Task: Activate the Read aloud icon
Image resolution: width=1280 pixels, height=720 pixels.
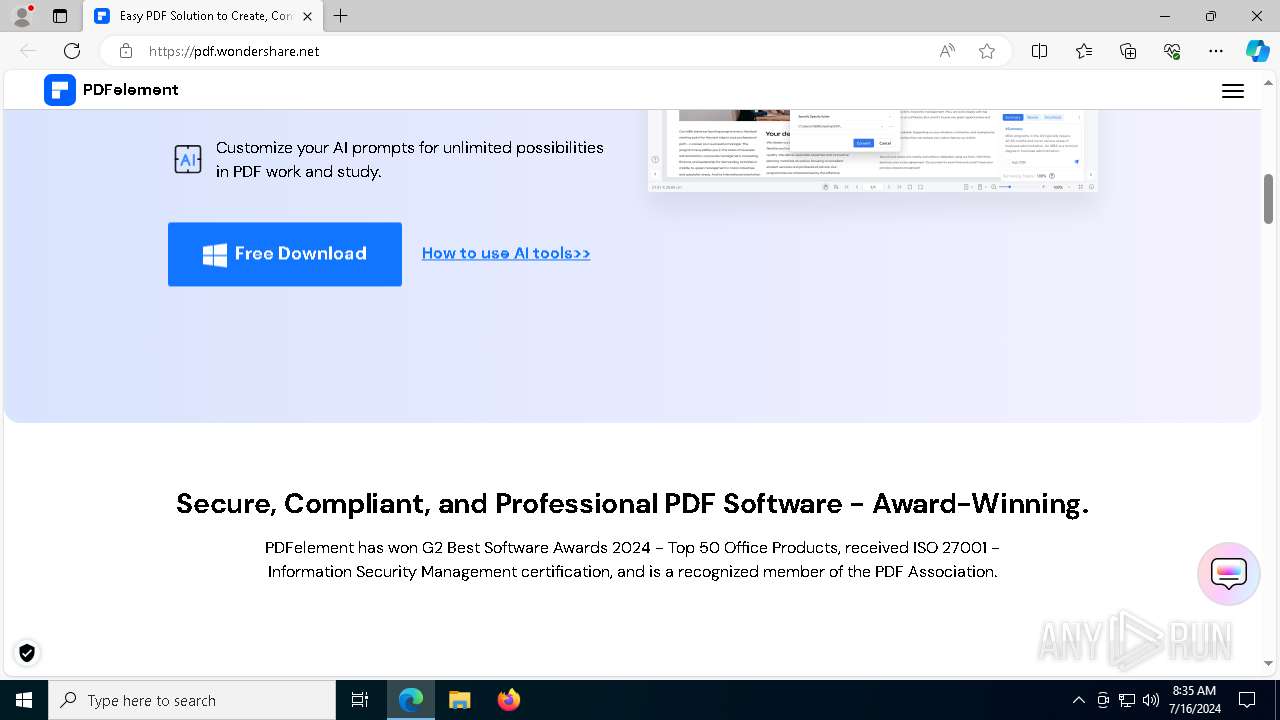Action: coord(947,51)
